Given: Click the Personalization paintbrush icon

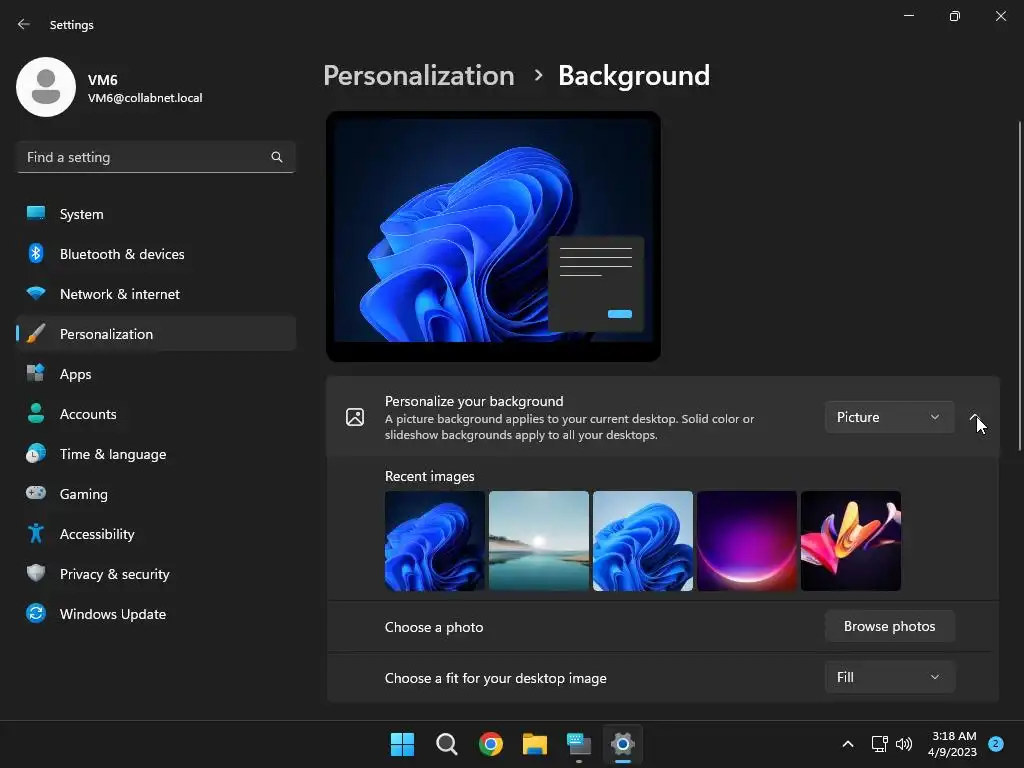Looking at the screenshot, I should click(36, 334).
